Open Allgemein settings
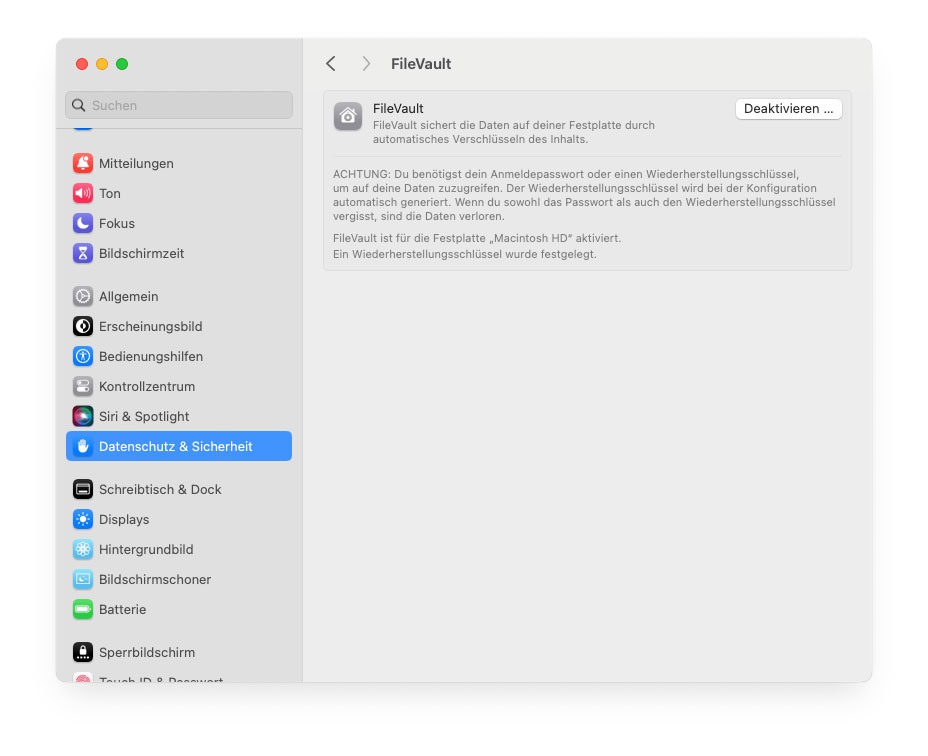Screen dimensions: 928x756 point(179,296)
